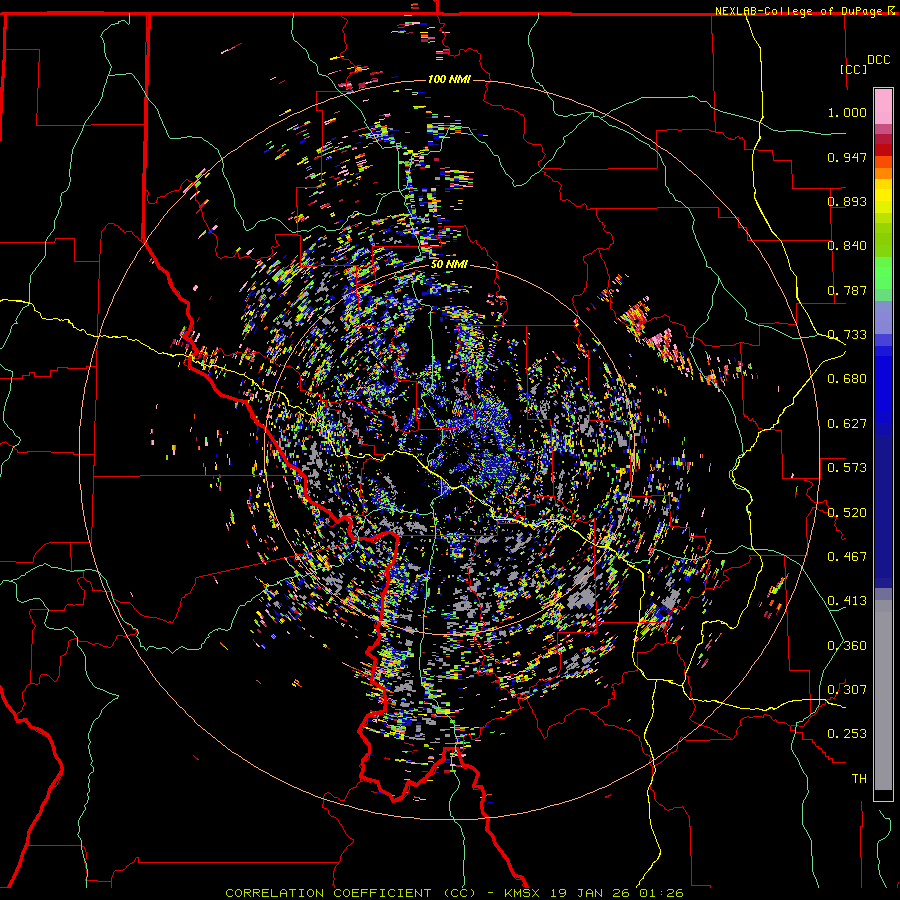Click the KMSX station identifier in the caption
900x900 pixels.
[521, 893]
